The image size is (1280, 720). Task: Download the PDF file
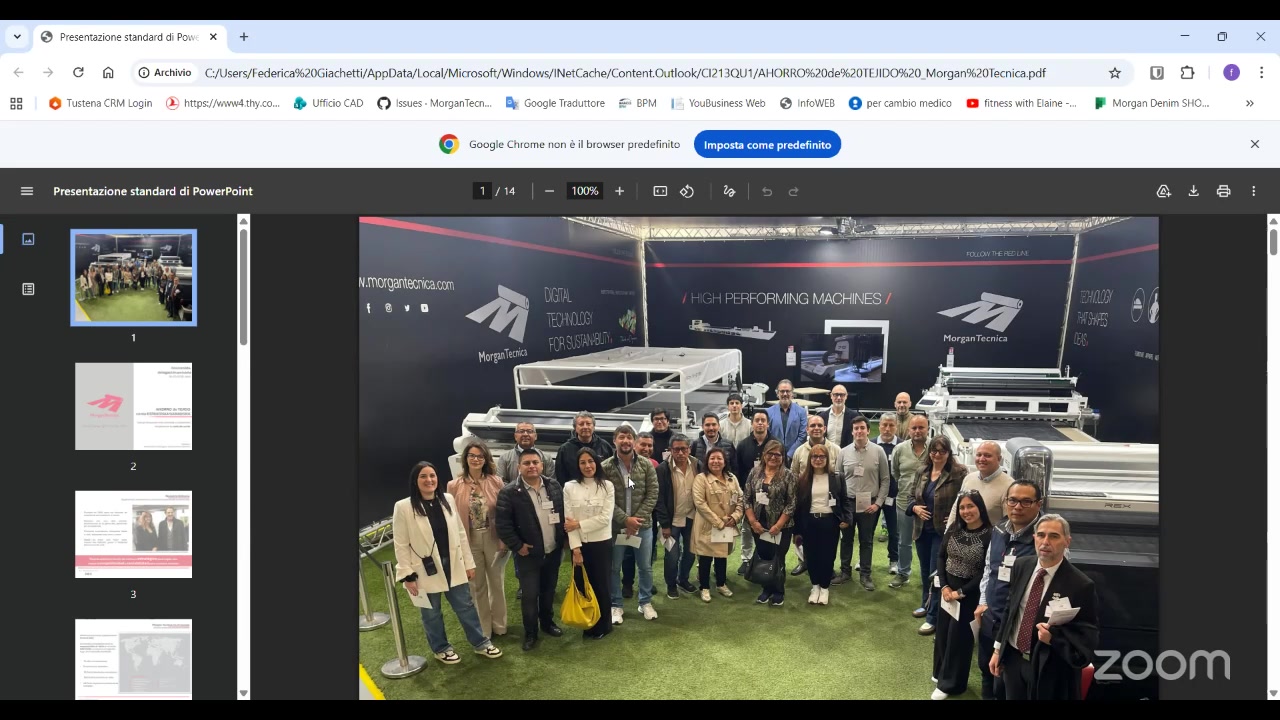pos(1193,191)
